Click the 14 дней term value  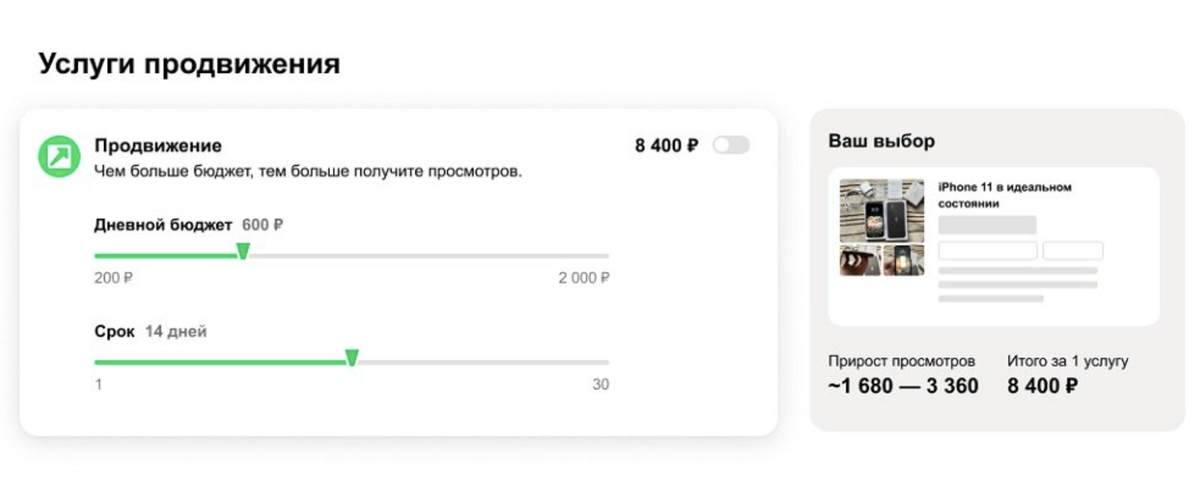click(x=176, y=331)
